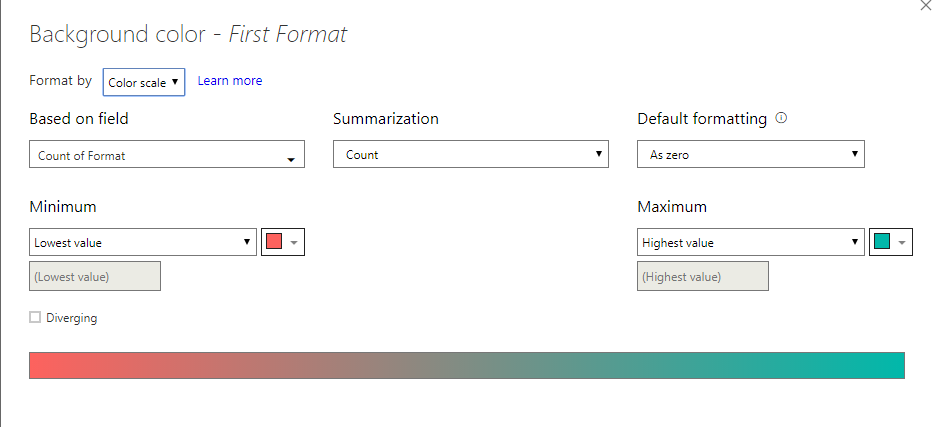The image size is (935, 427).
Task: Follow the Learn more link
Action: [x=230, y=81]
